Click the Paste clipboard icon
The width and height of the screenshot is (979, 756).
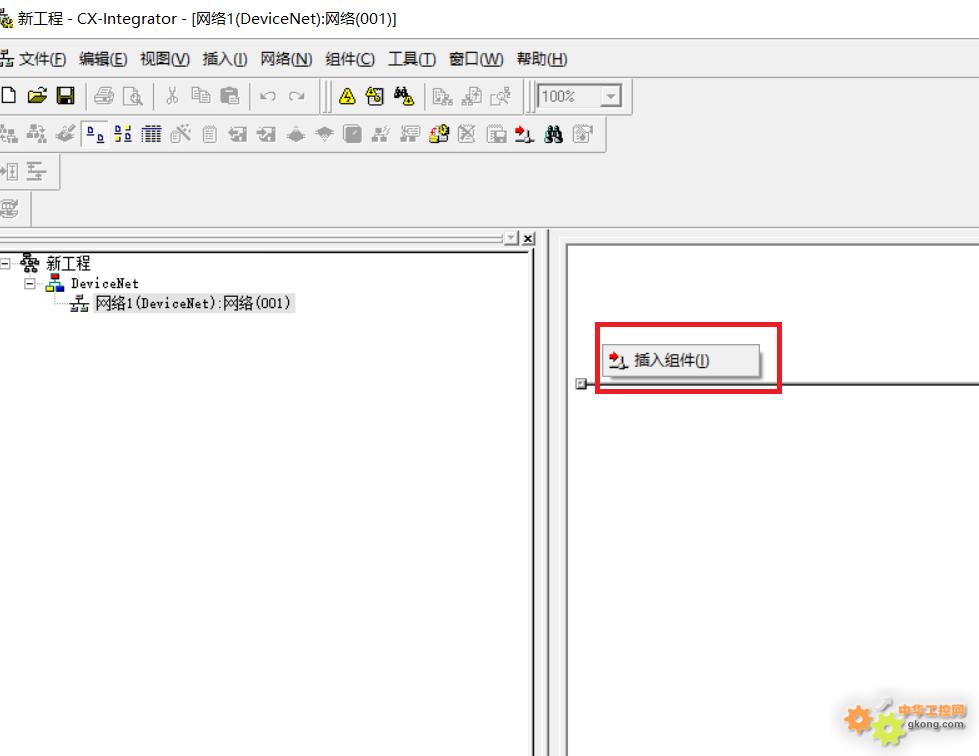[230, 96]
